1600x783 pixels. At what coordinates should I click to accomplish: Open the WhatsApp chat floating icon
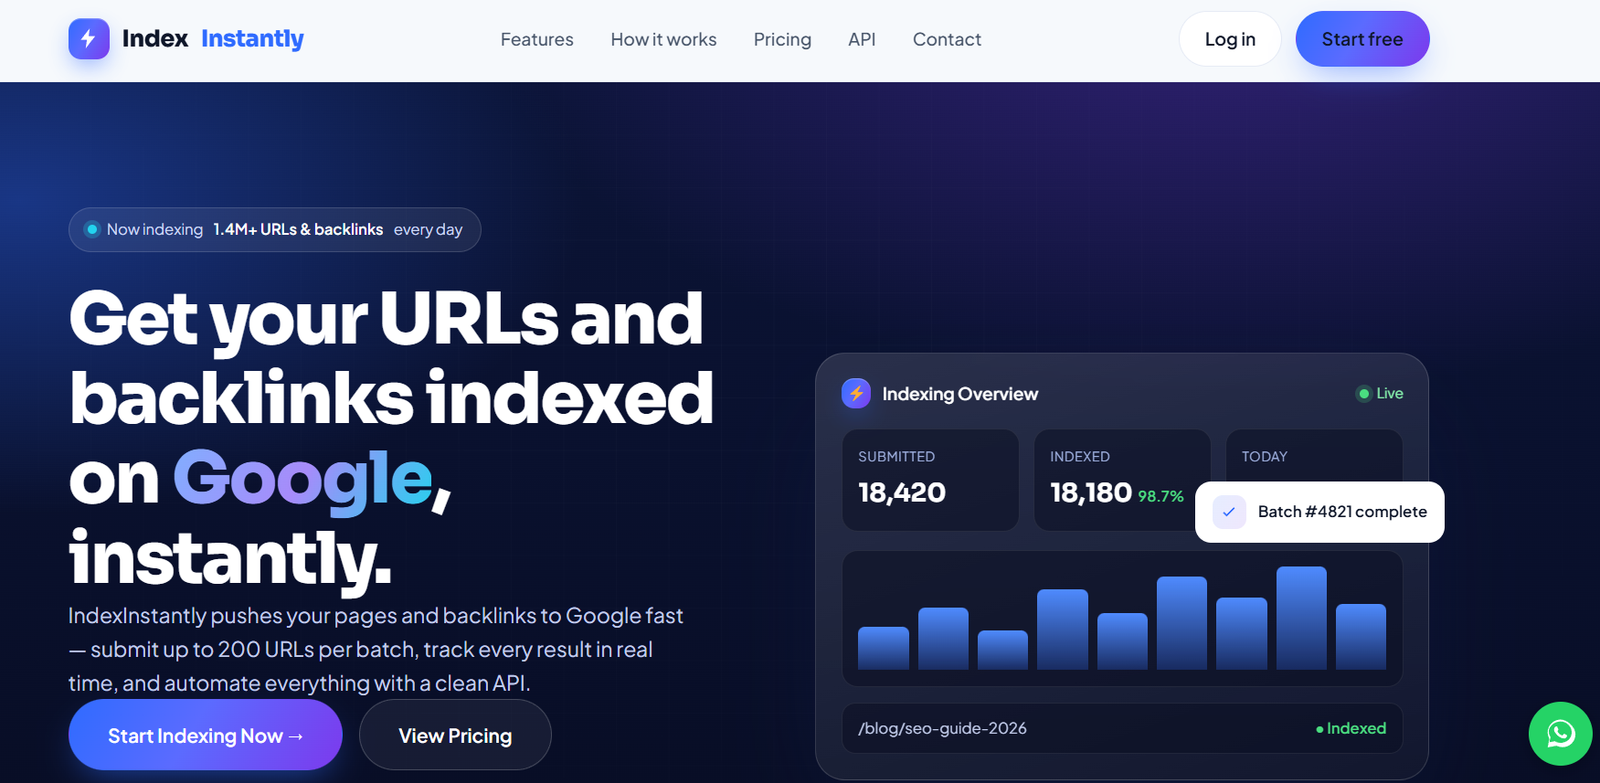[x=1560, y=734]
